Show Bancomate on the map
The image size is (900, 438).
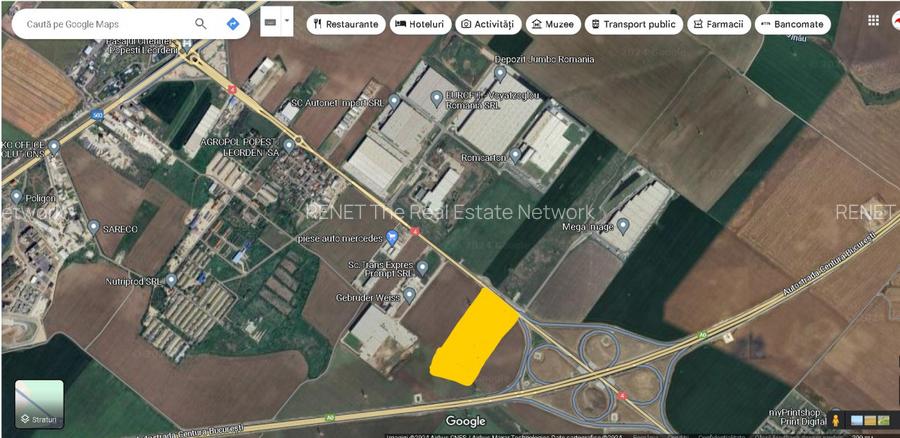(x=792, y=24)
